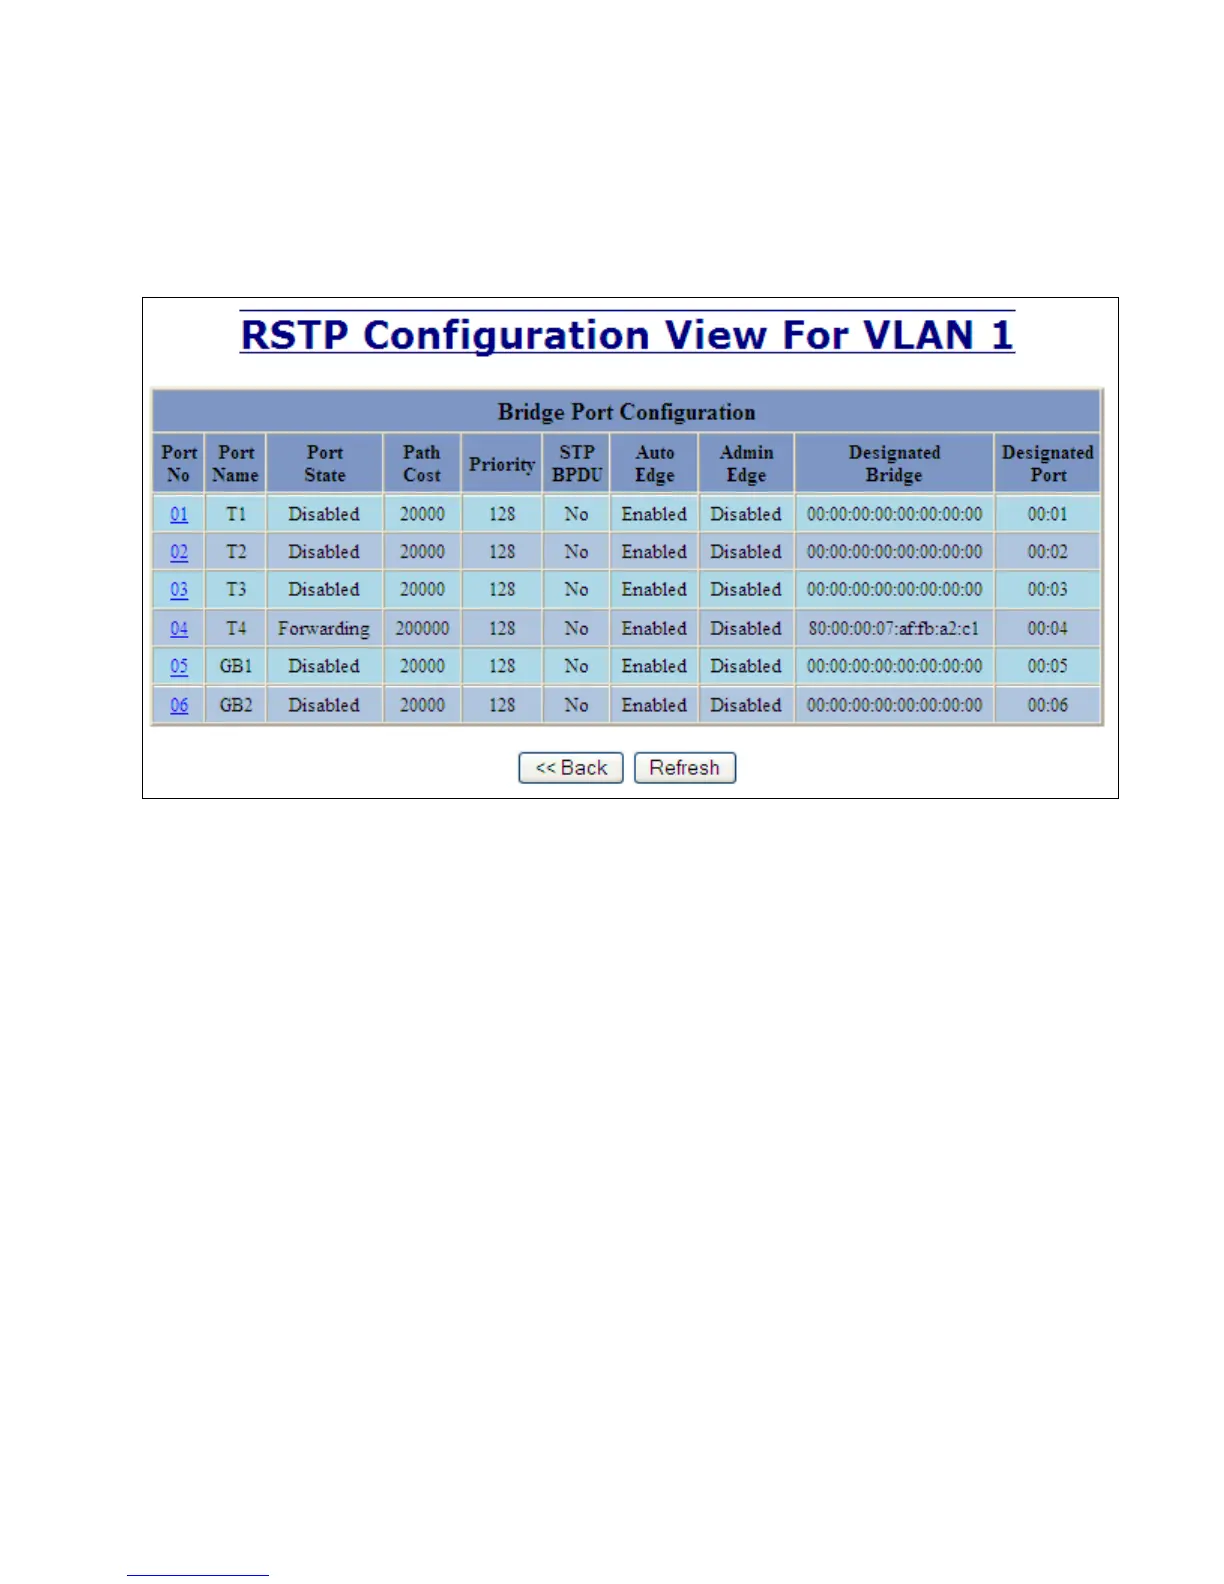Viewport: 1224px width, 1584px height.
Task: Click the Priority column header
Action: point(502,464)
